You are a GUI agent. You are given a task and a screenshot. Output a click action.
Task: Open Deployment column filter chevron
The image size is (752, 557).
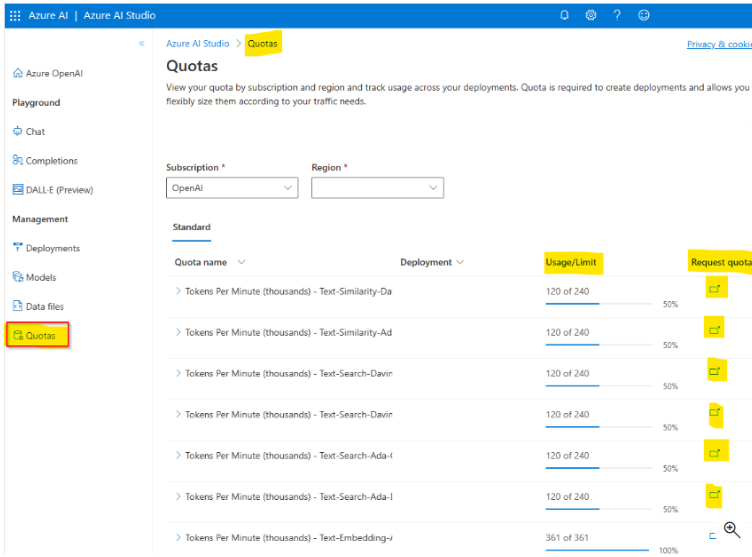(460, 262)
